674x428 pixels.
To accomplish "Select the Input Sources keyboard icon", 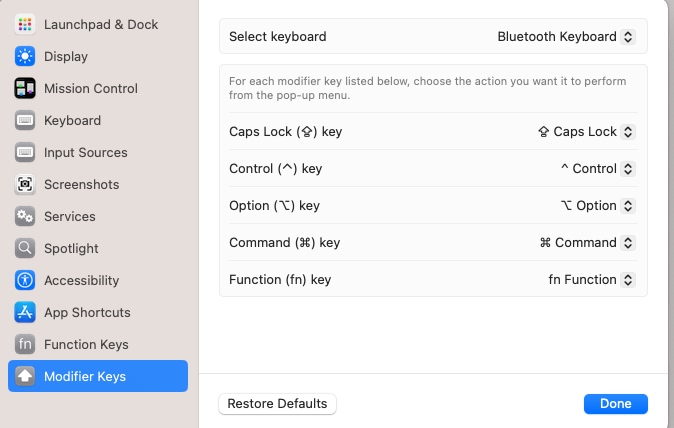I will pyautogui.click(x=25, y=152).
